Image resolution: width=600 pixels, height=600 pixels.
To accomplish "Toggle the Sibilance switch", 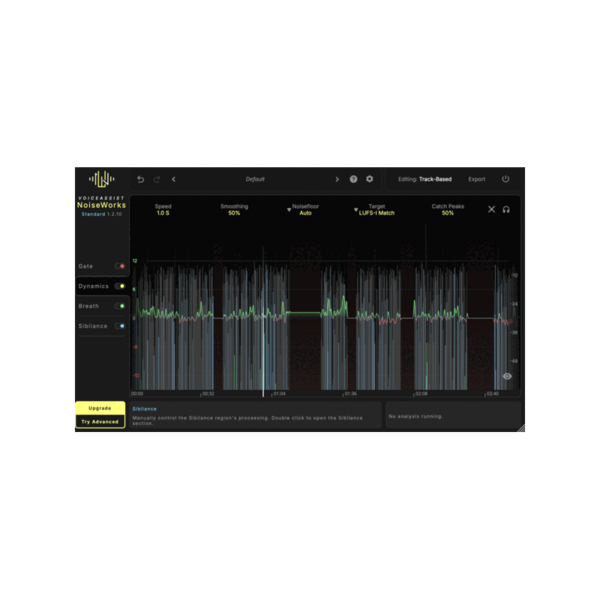I will pos(120,326).
